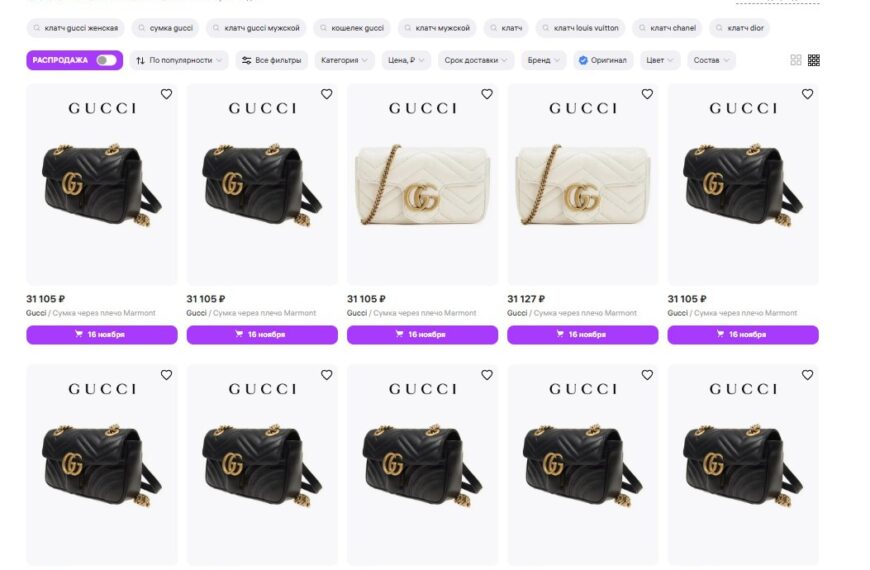Favorite the last bag in the top row
Viewport: 870px width, 570px height.
(x=807, y=94)
